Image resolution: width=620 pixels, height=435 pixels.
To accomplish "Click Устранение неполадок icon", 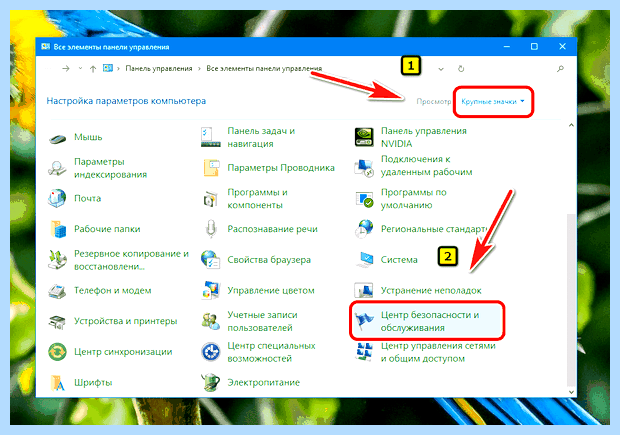I will tap(364, 290).
